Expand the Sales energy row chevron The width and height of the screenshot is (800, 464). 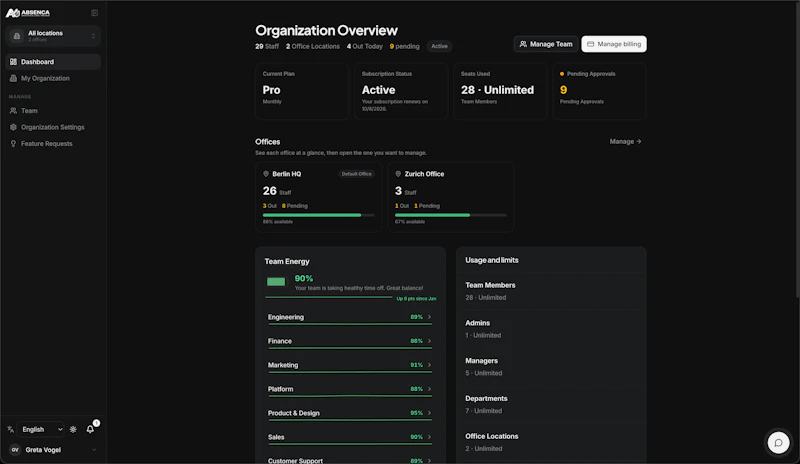430,437
